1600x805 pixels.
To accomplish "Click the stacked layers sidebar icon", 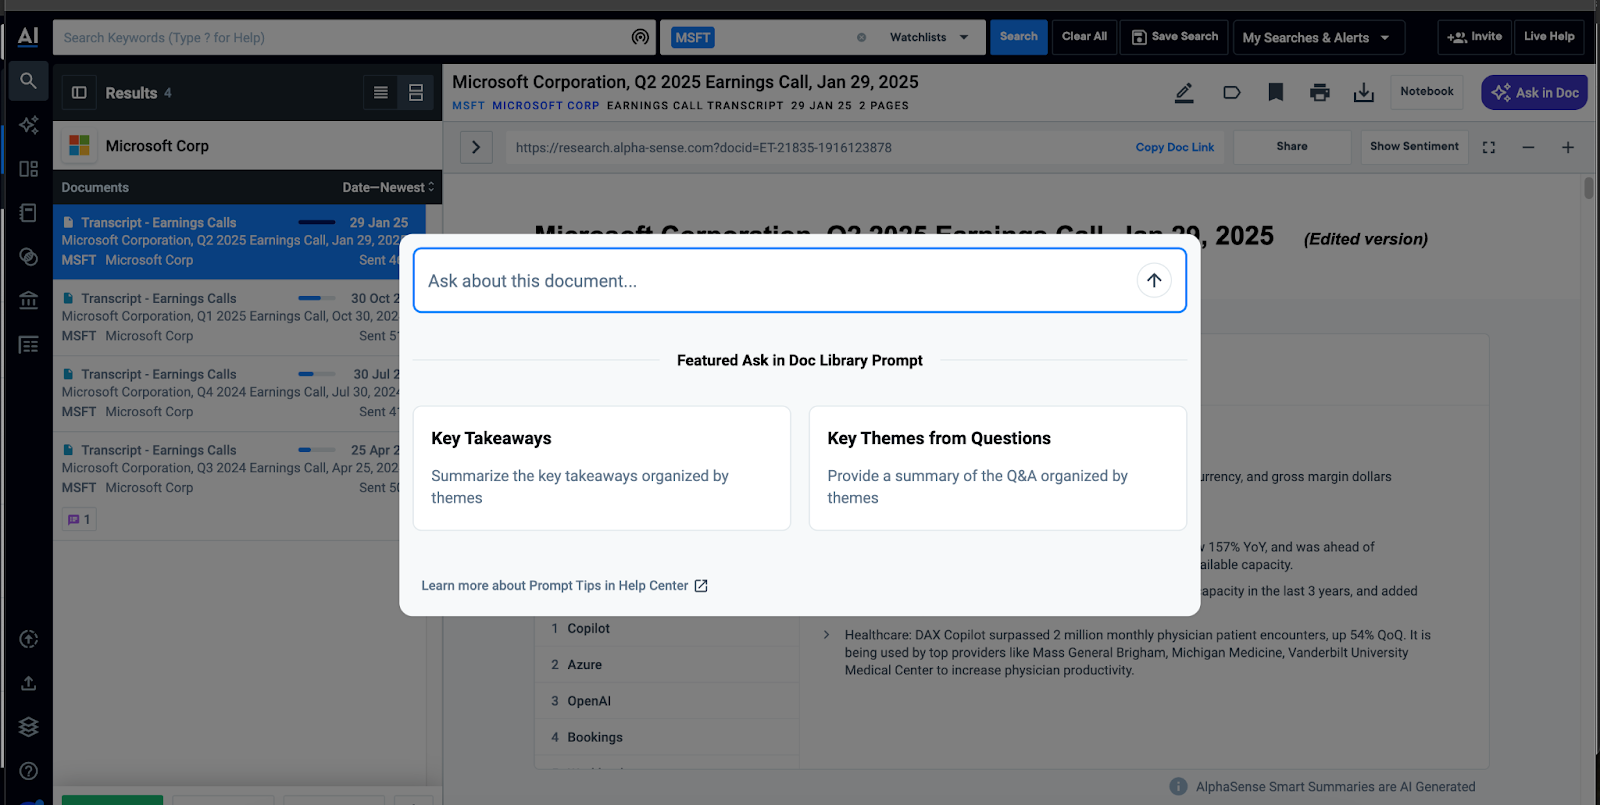I will pyautogui.click(x=28, y=727).
